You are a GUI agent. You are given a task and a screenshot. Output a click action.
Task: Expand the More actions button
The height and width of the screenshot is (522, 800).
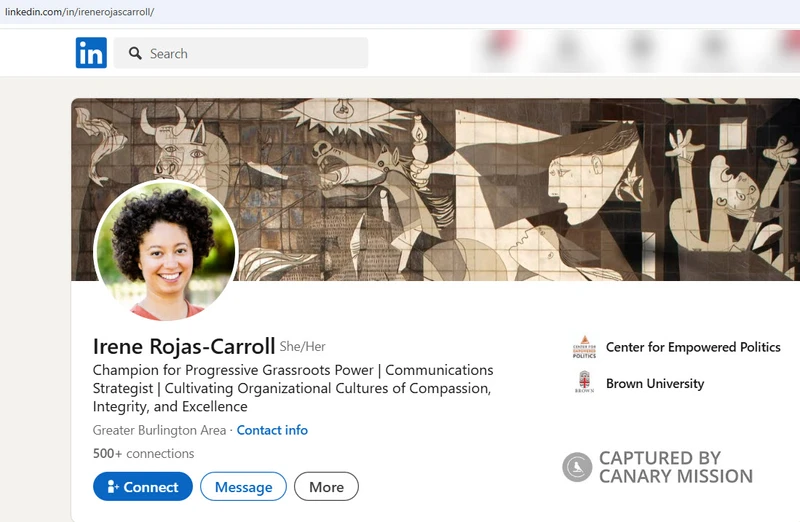click(x=326, y=487)
